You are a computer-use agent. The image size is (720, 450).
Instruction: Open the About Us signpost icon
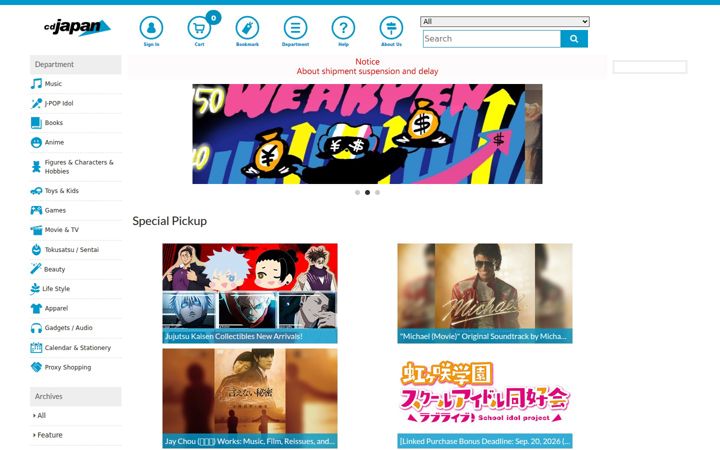point(391,28)
